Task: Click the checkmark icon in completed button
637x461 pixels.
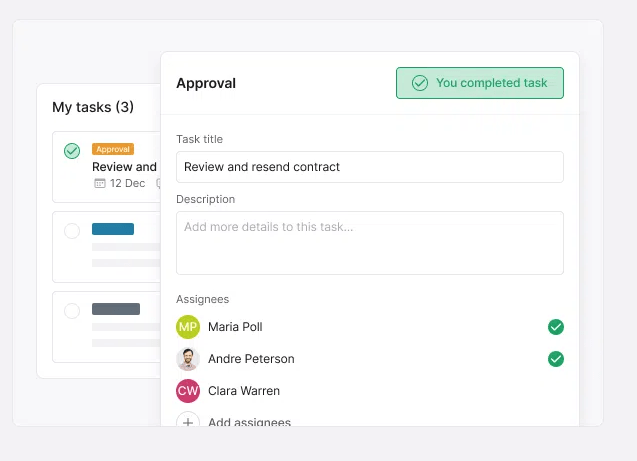Action: point(420,83)
